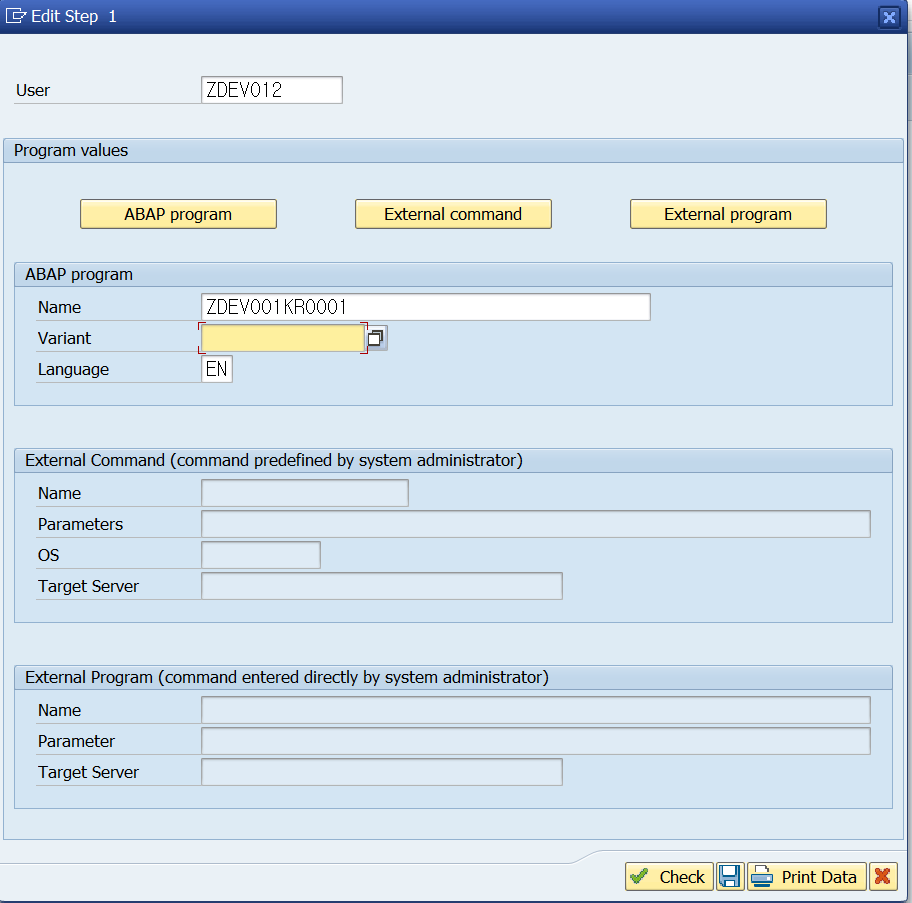Click the printer icon on Print Data
Screen dimensions: 912x903
click(762, 876)
